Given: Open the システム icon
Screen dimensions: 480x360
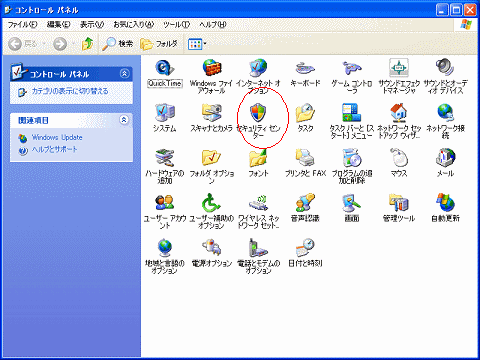Looking at the screenshot, I should (165, 113).
